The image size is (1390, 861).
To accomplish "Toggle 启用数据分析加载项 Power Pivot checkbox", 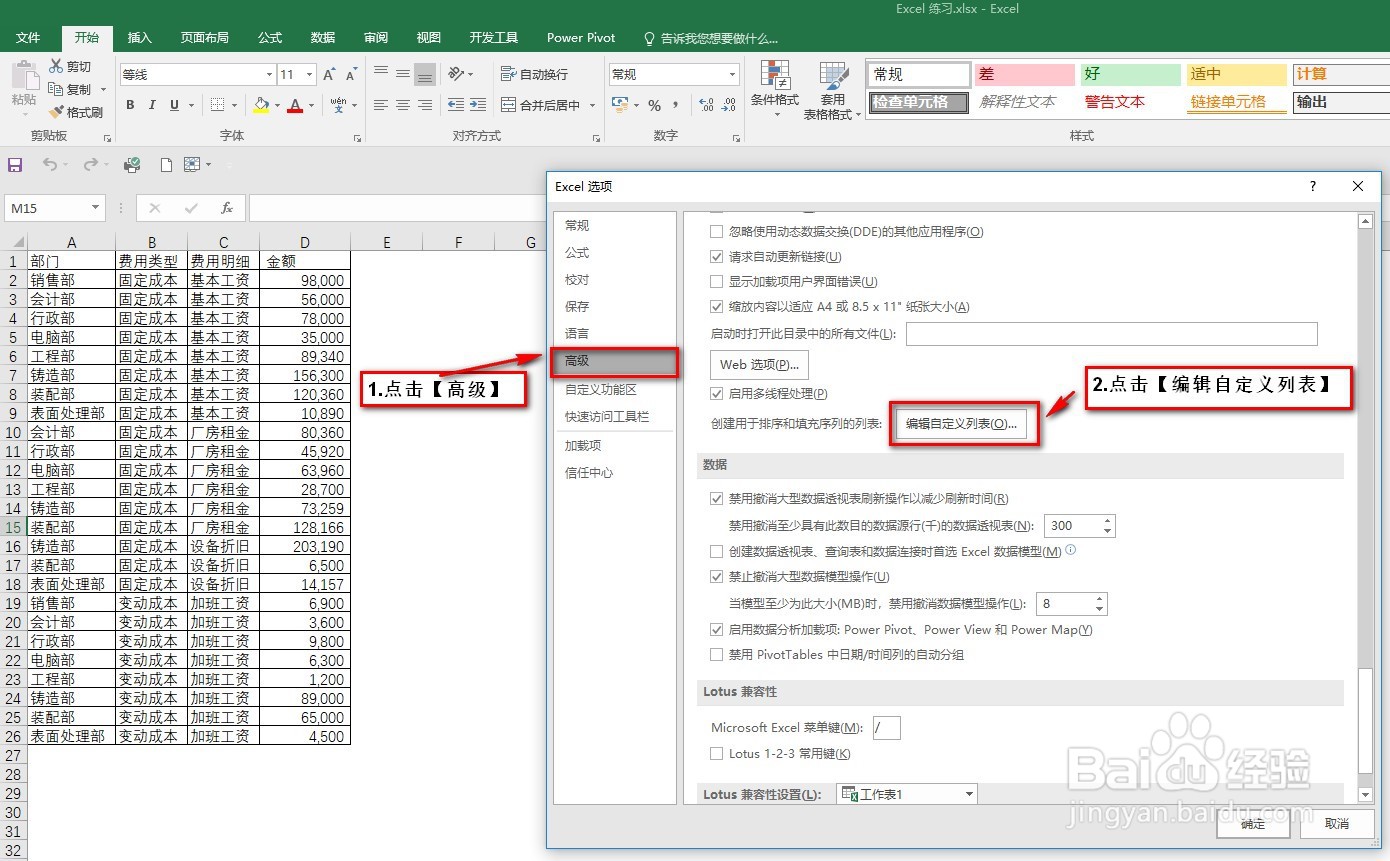I will point(716,630).
